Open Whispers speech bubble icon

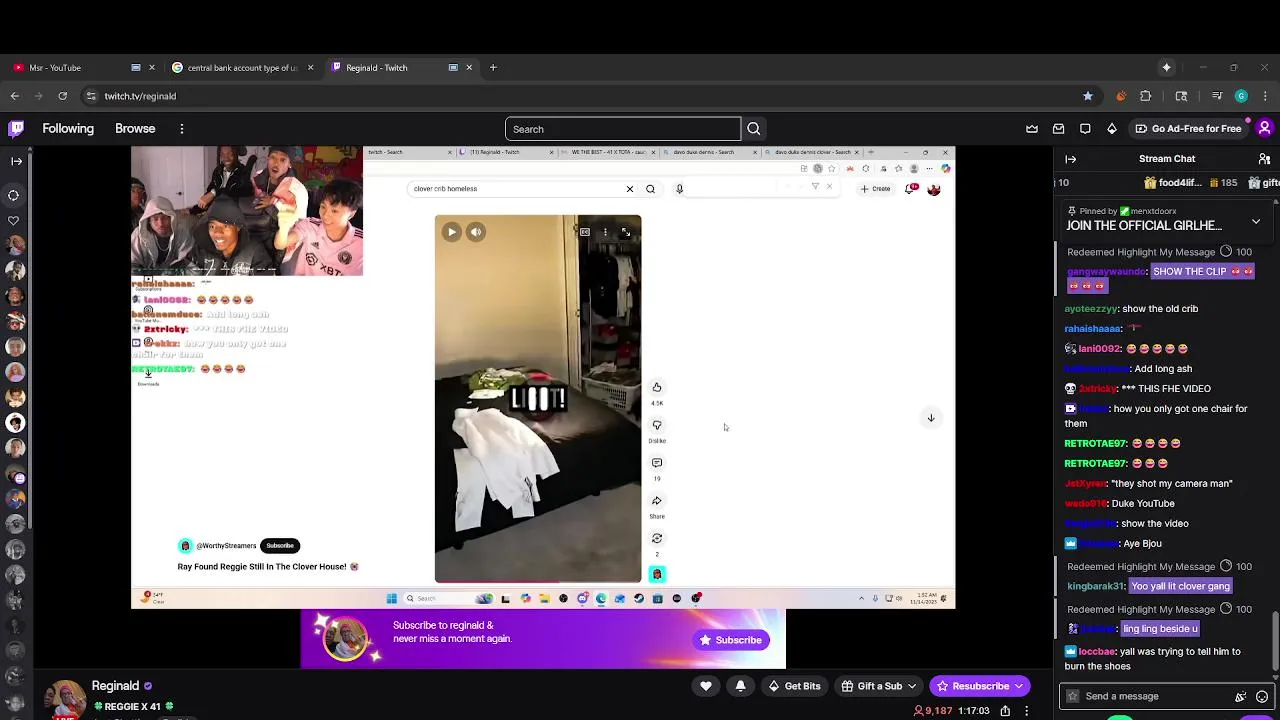1085,128
